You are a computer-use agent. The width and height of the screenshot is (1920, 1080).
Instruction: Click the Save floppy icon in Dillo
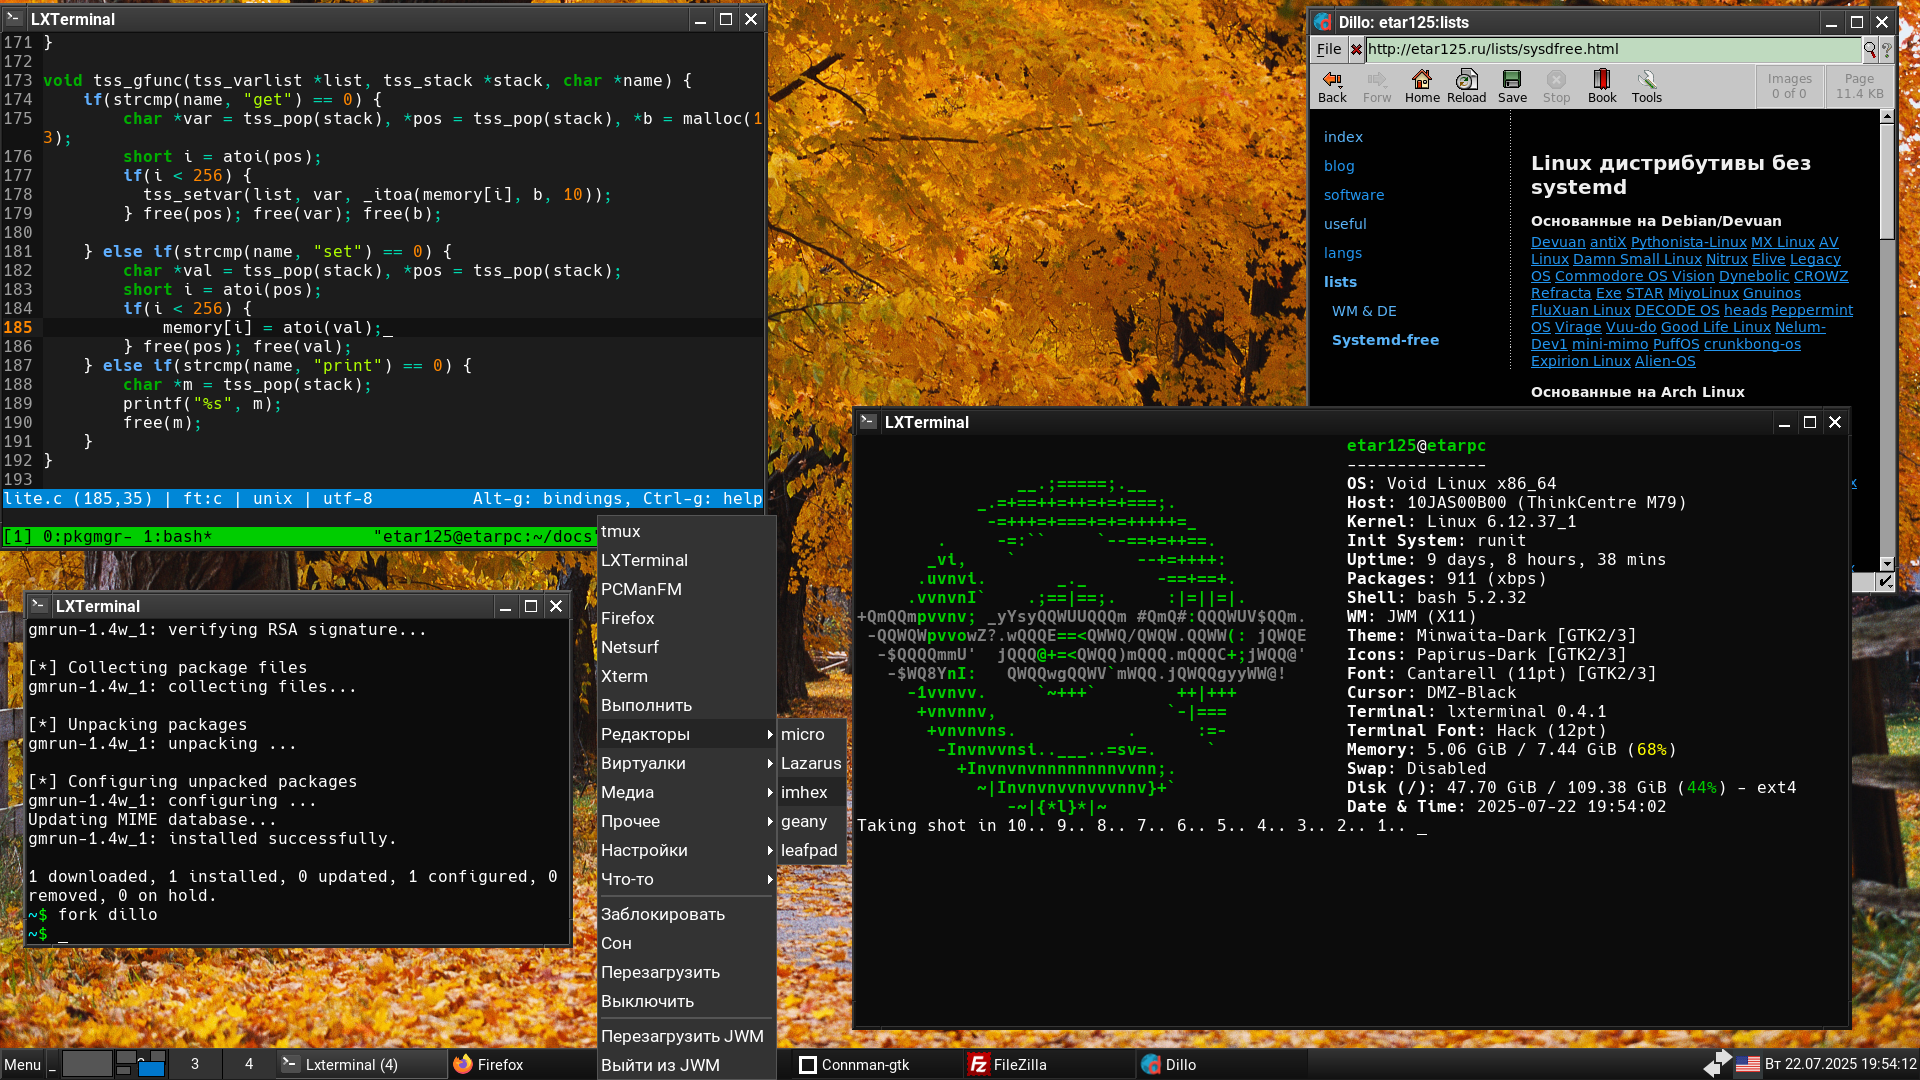tap(1511, 81)
